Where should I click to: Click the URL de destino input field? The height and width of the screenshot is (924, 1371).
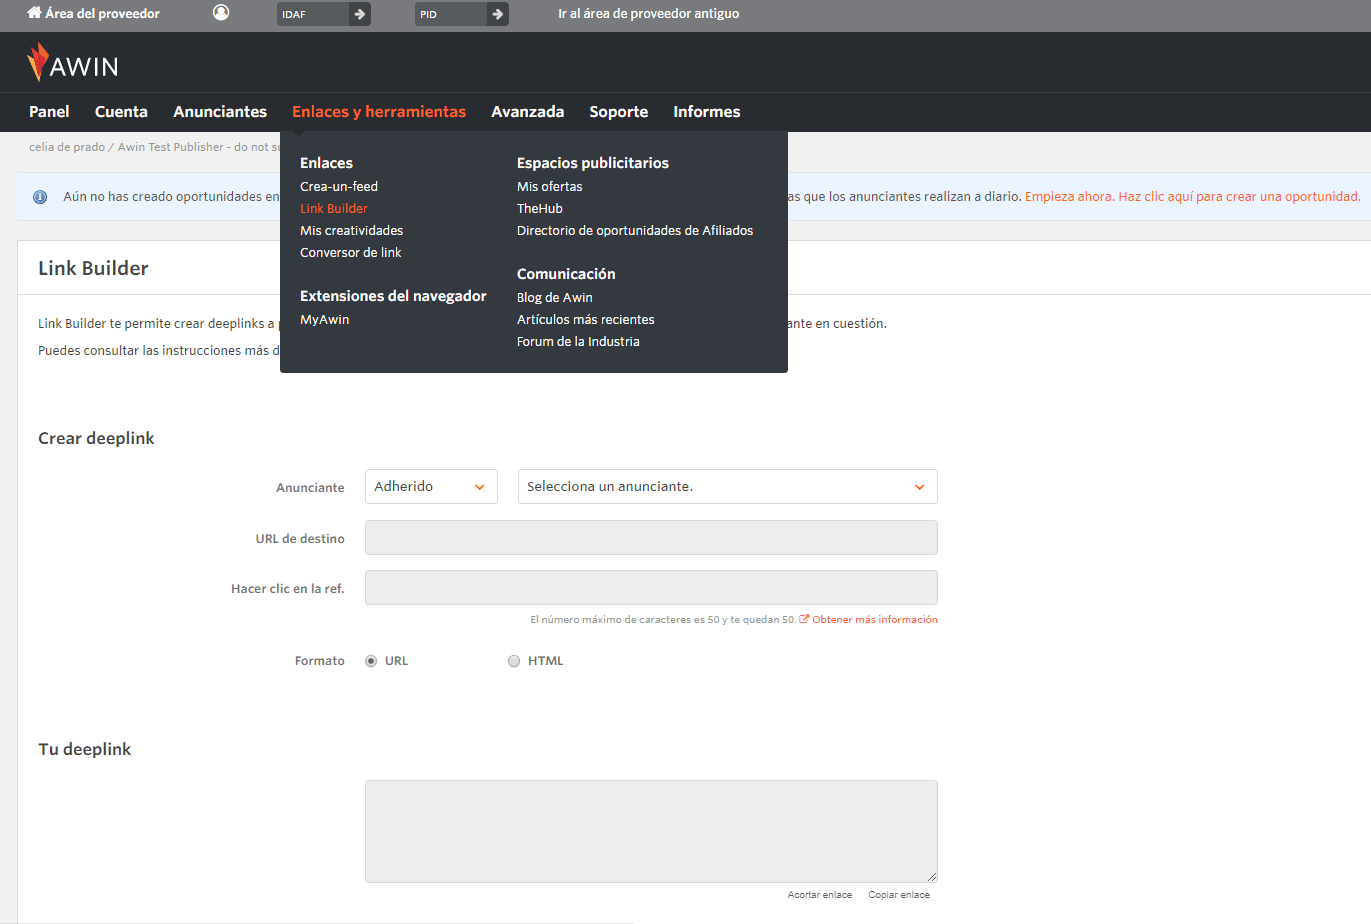point(651,538)
